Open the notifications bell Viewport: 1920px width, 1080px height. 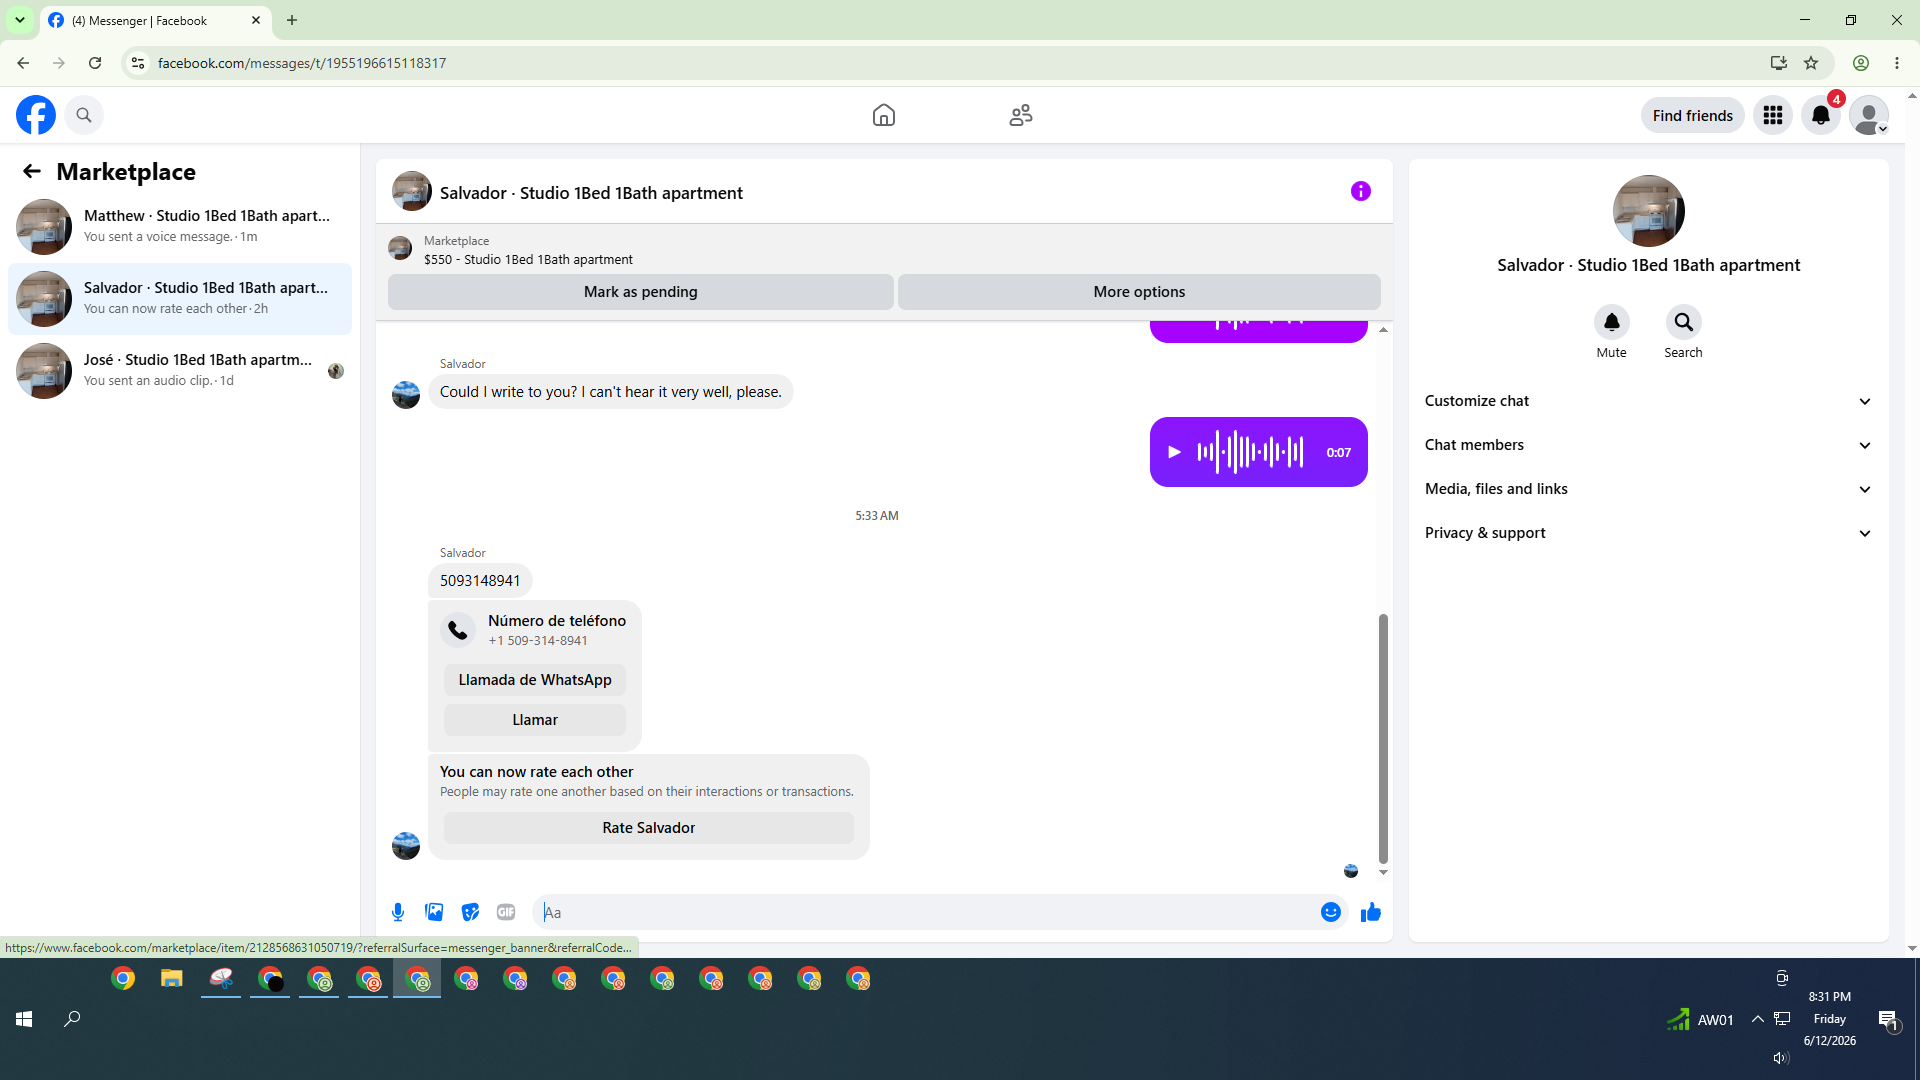pos(1821,115)
